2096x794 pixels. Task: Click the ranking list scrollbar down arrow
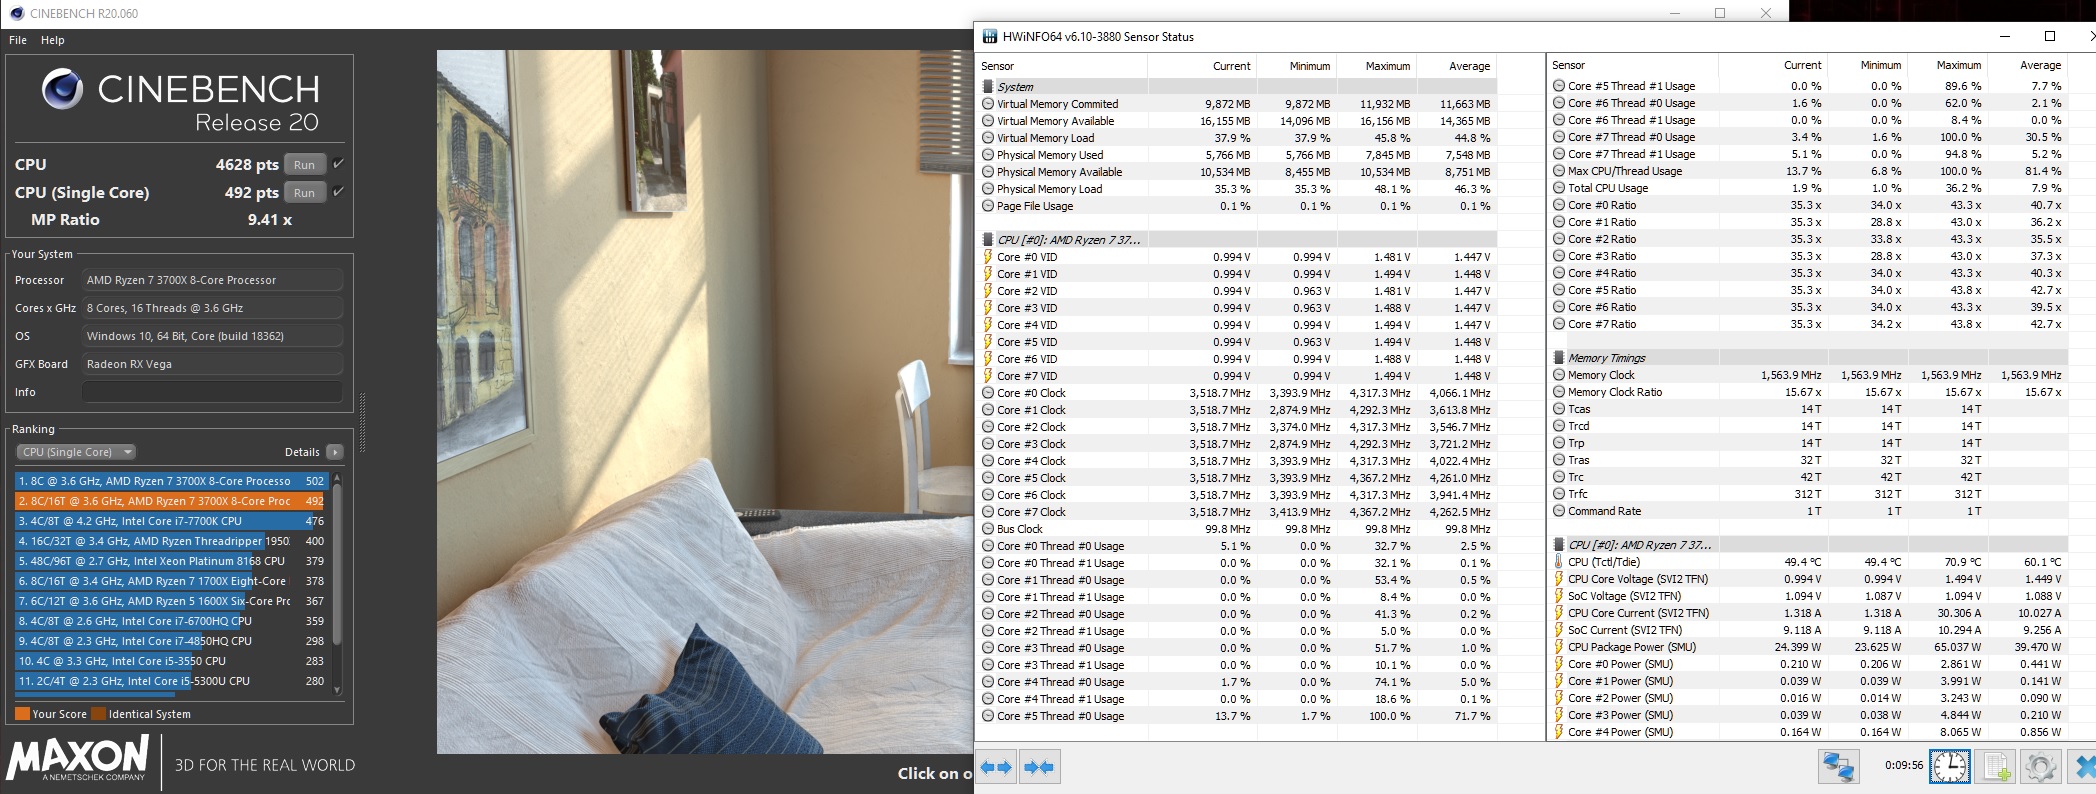[x=337, y=689]
